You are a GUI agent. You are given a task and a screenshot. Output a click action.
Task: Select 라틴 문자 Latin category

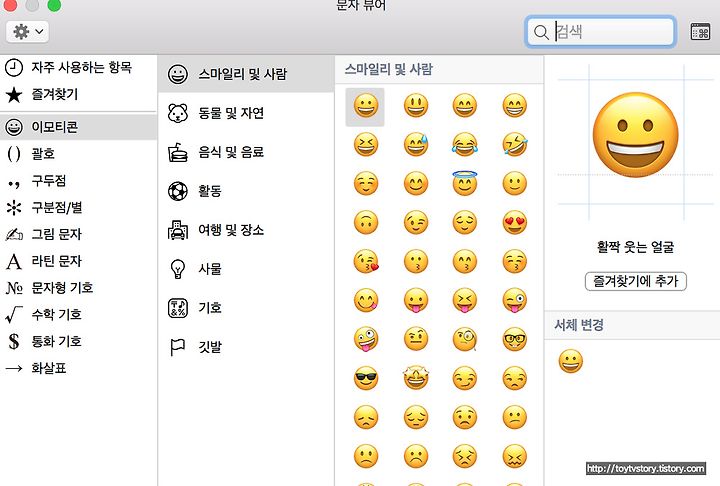79,261
